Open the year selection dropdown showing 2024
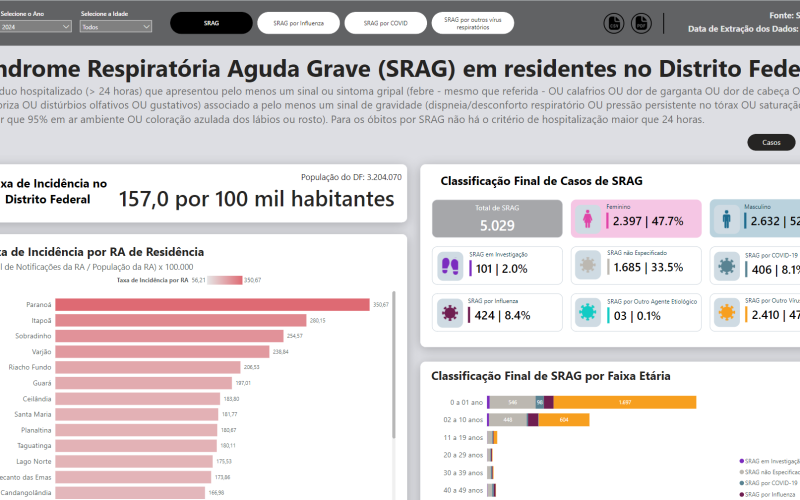 point(35,27)
